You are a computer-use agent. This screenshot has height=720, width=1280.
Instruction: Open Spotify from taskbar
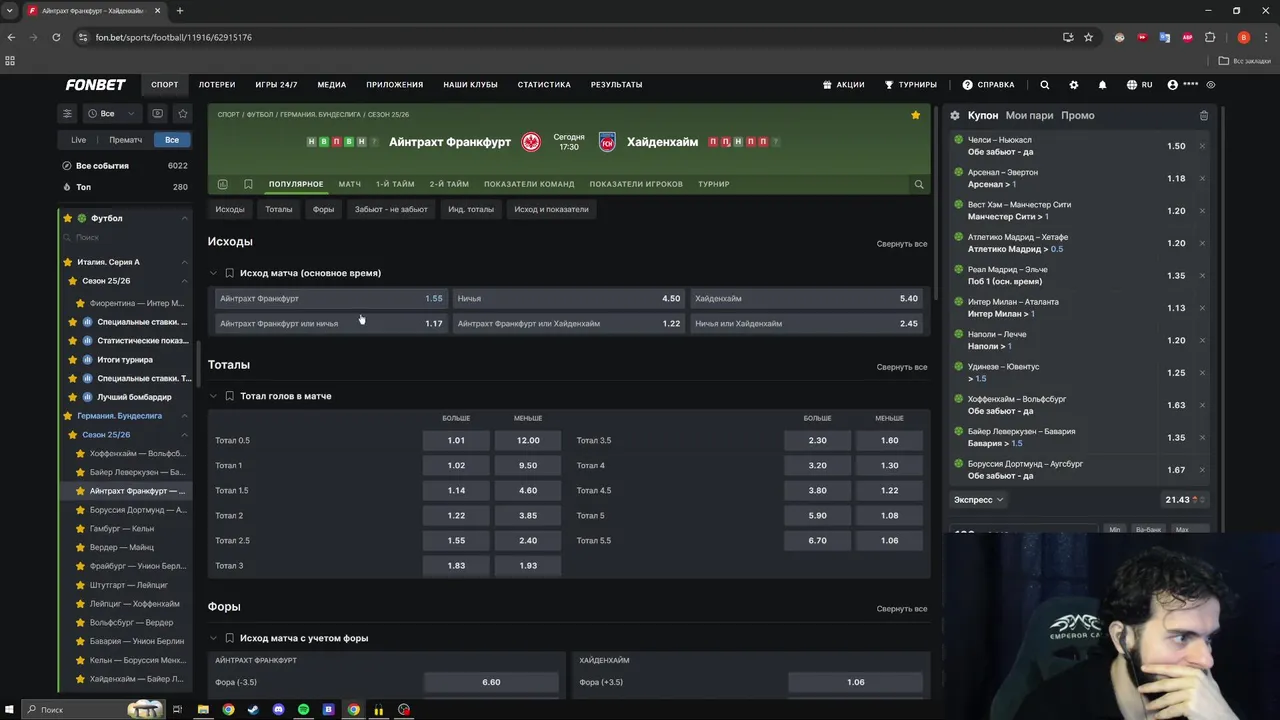pos(303,710)
